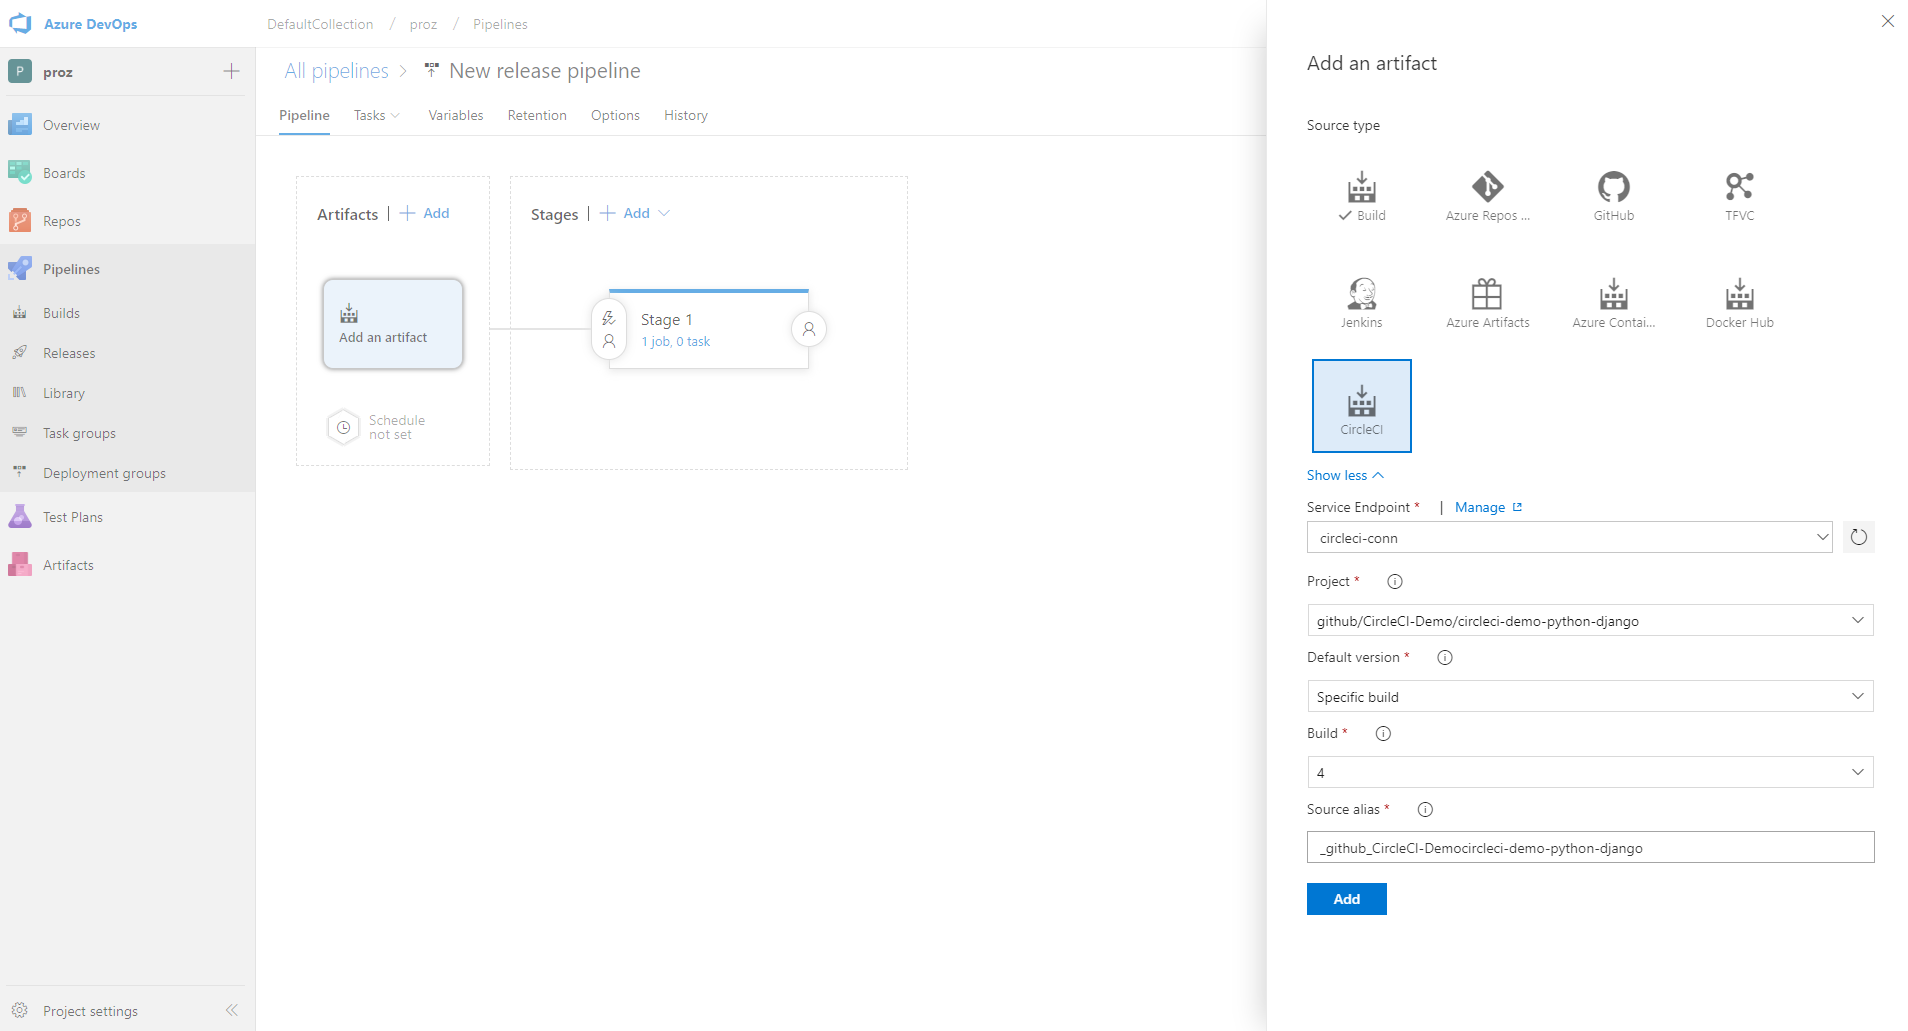Open the Manage service endpoints link
Screen dimensions: 1908x1031
point(1488,507)
